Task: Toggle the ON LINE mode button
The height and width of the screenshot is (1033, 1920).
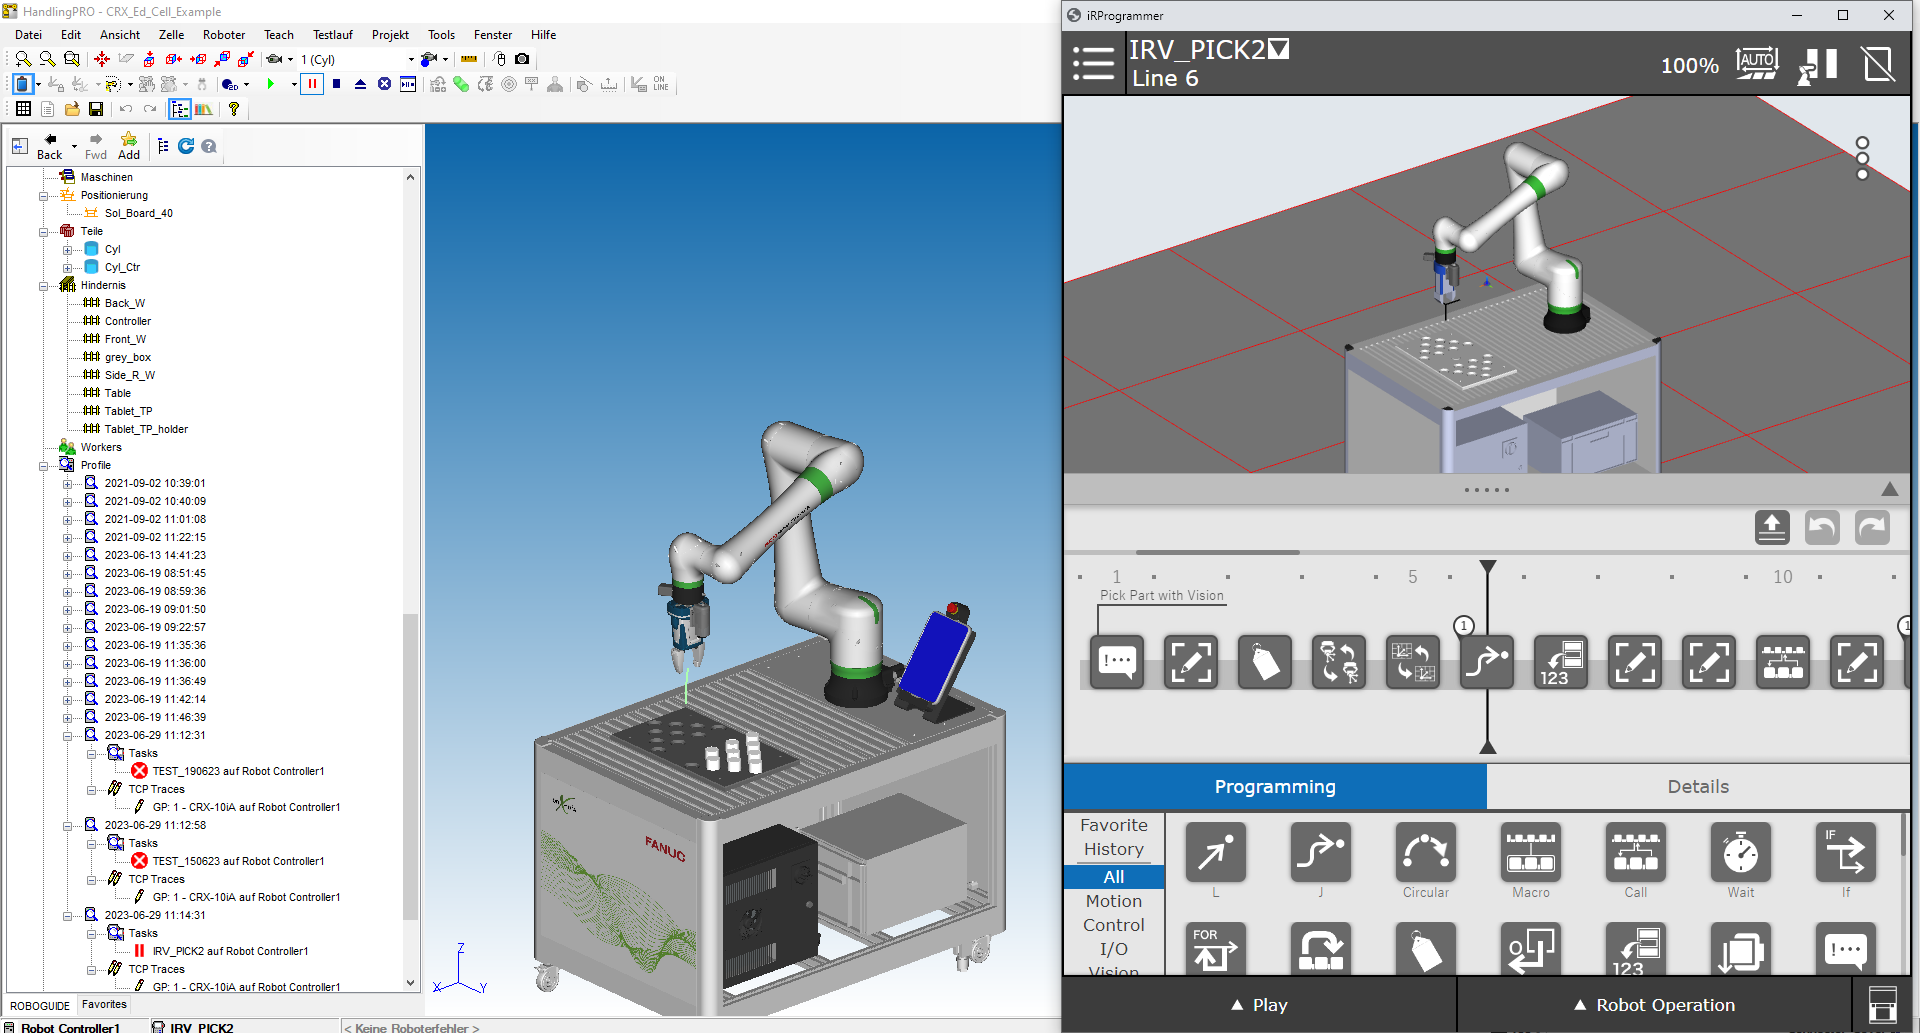Action: pos(660,84)
